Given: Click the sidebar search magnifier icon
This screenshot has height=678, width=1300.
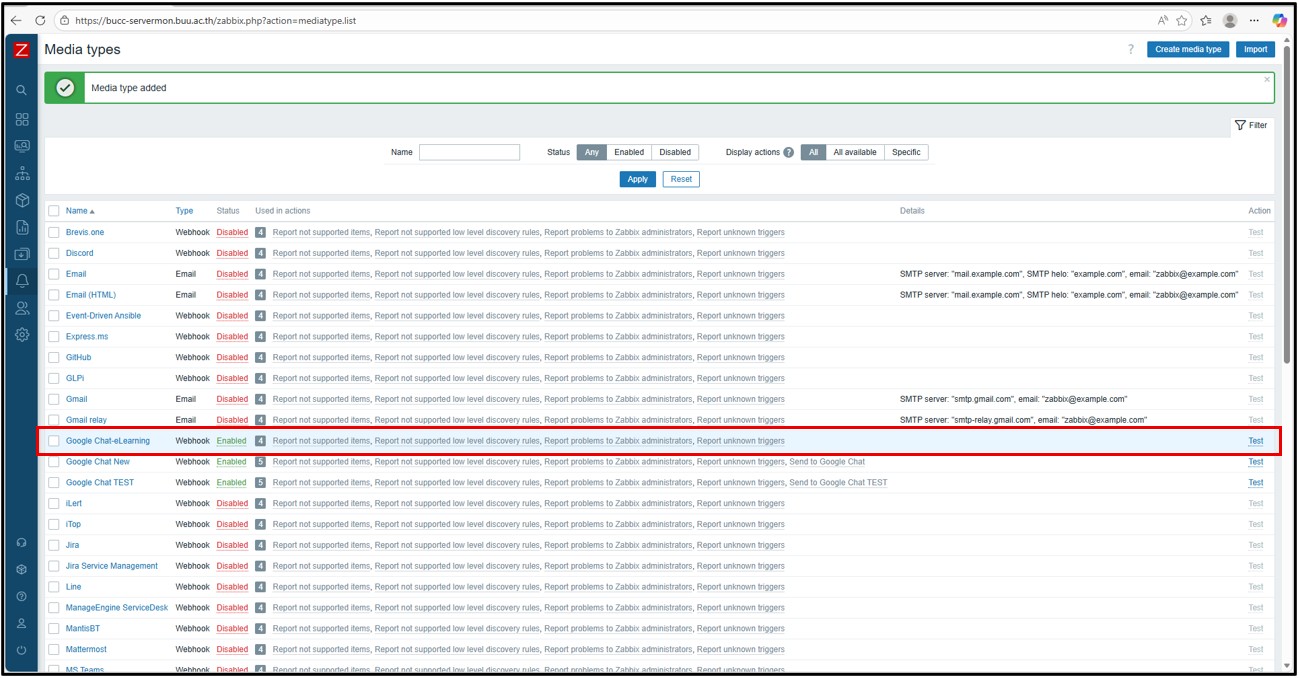Looking at the screenshot, I should point(22,90).
